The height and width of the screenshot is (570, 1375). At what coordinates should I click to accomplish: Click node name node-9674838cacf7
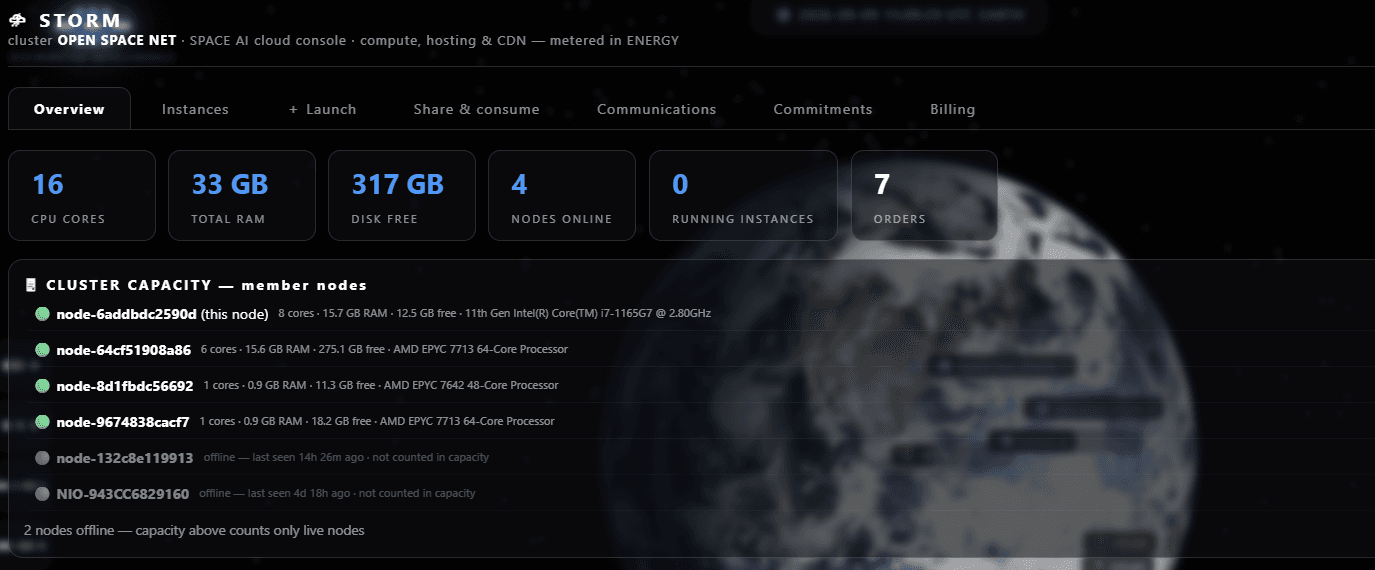pos(123,422)
